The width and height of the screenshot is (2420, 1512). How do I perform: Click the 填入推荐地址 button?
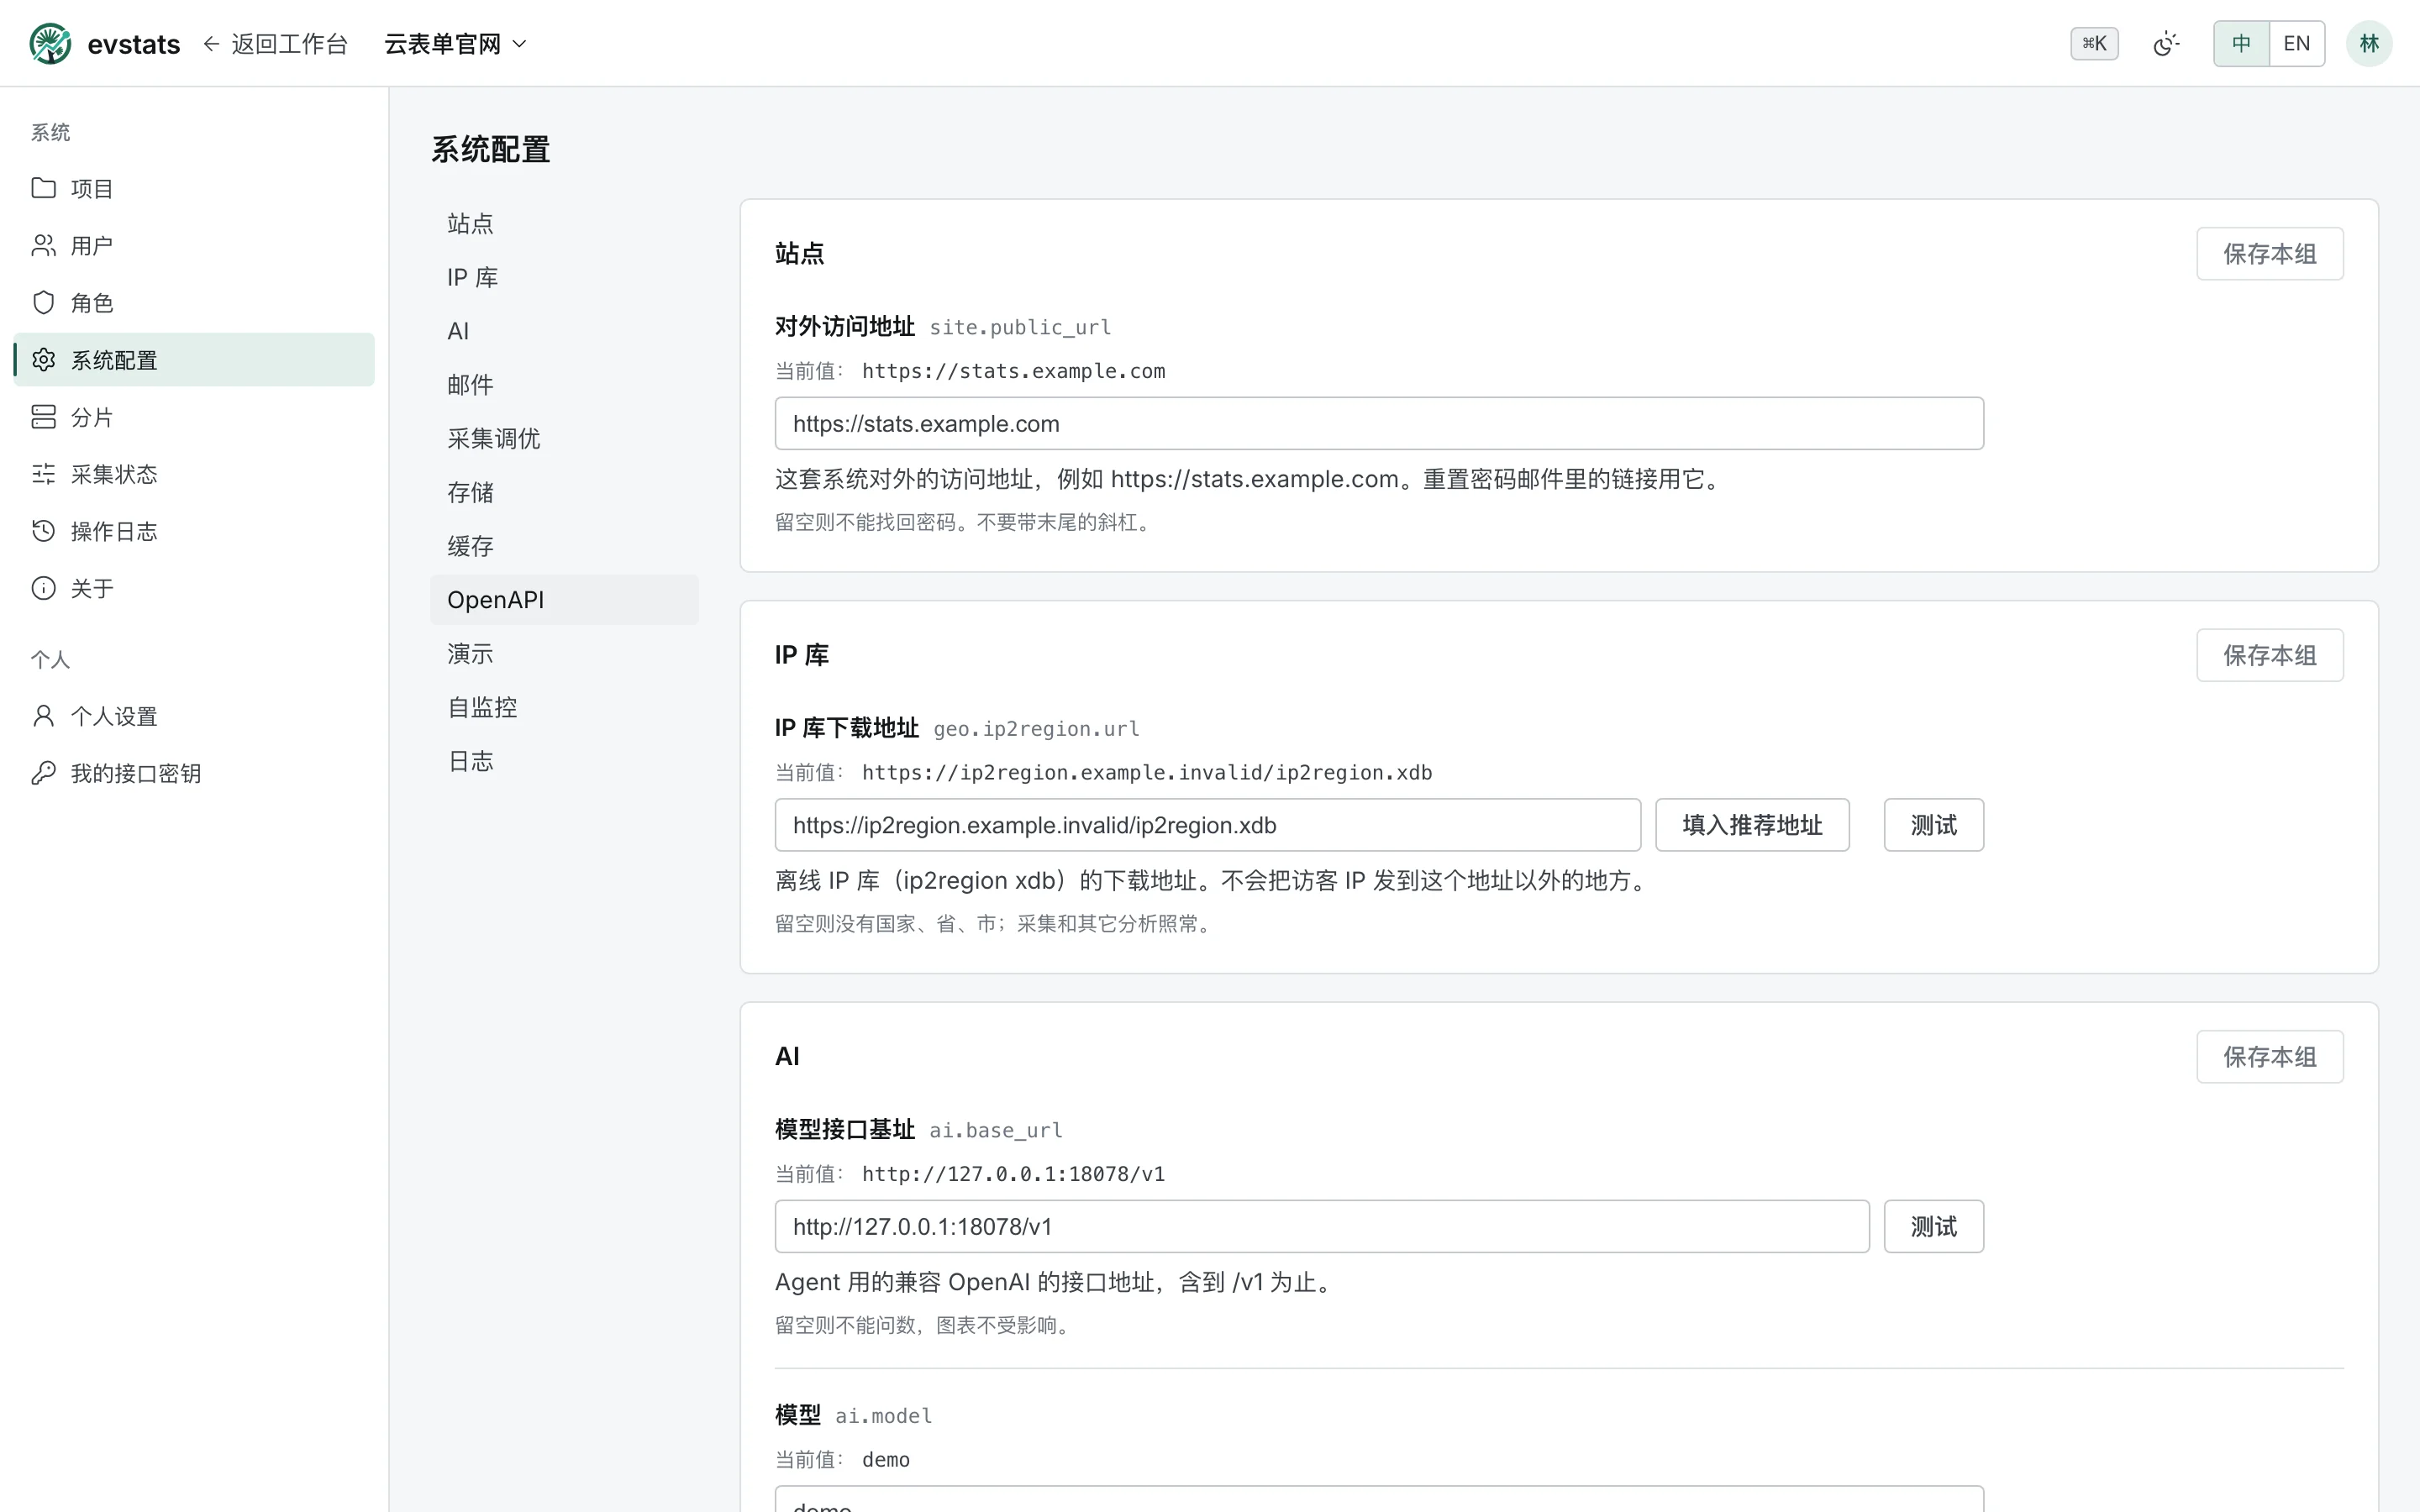pos(1752,825)
